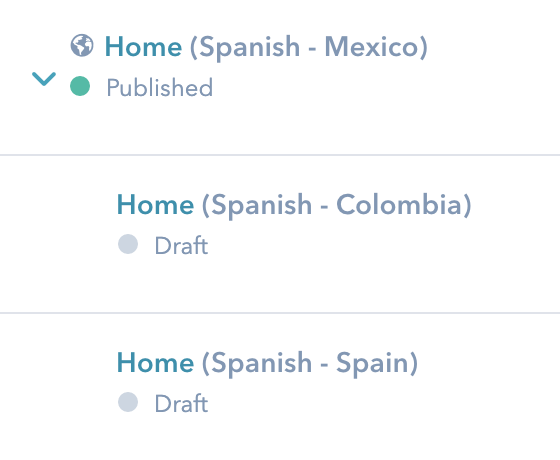Click the (Spanish - Mexico) language label
The width and height of the screenshot is (560, 460).
pos(309,48)
